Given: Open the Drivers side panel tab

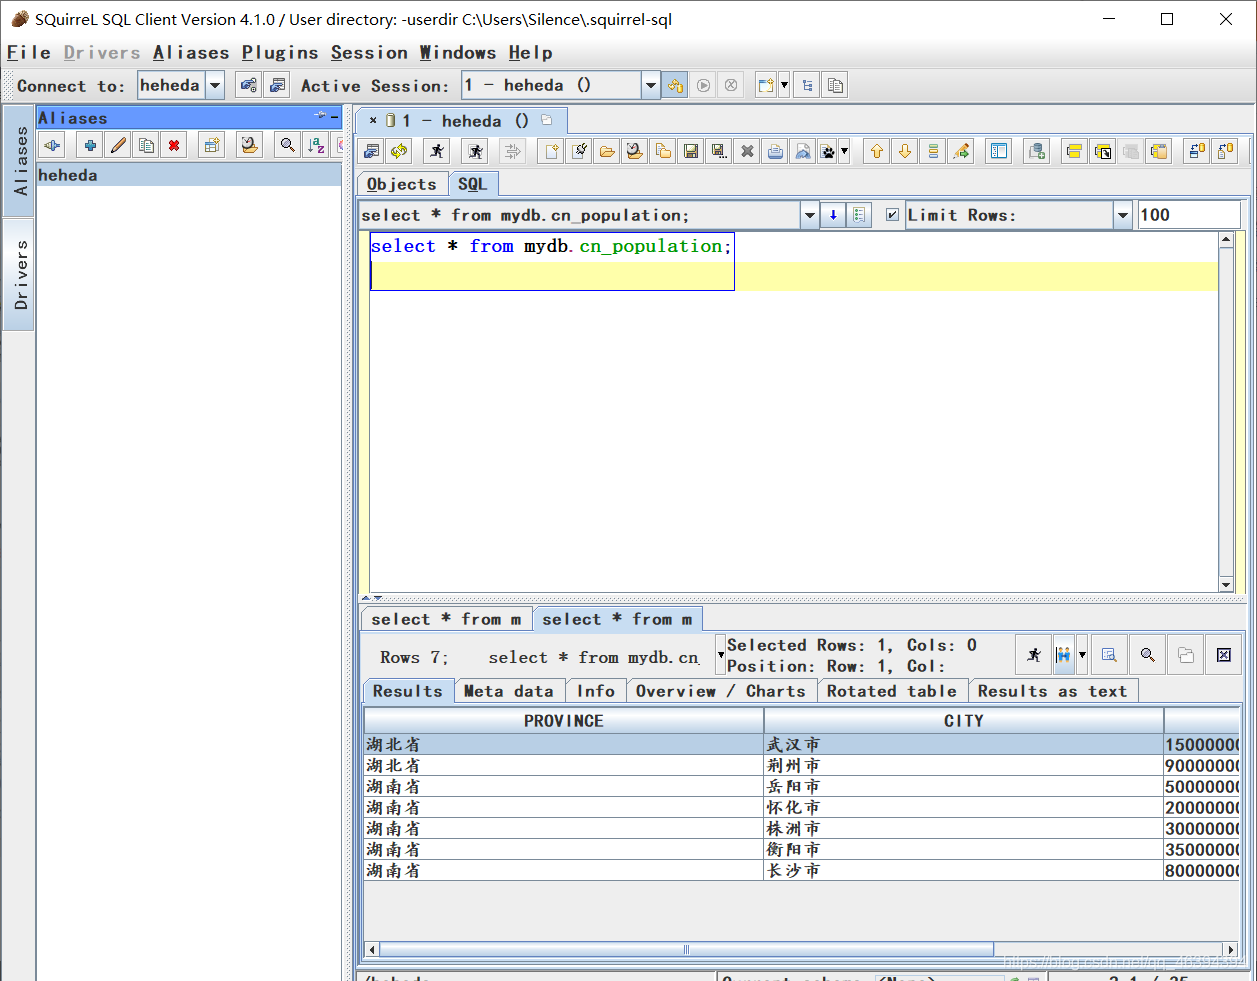Looking at the screenshot, I should click(x=20, y=275).
